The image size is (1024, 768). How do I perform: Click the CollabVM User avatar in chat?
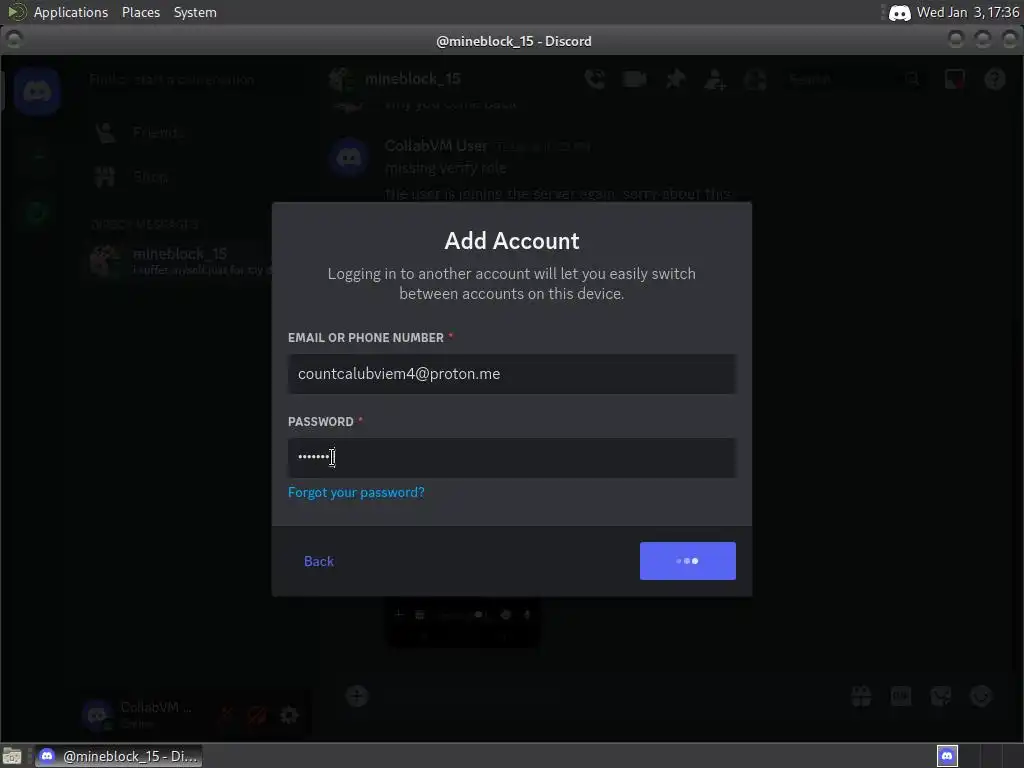click(349, 157)
